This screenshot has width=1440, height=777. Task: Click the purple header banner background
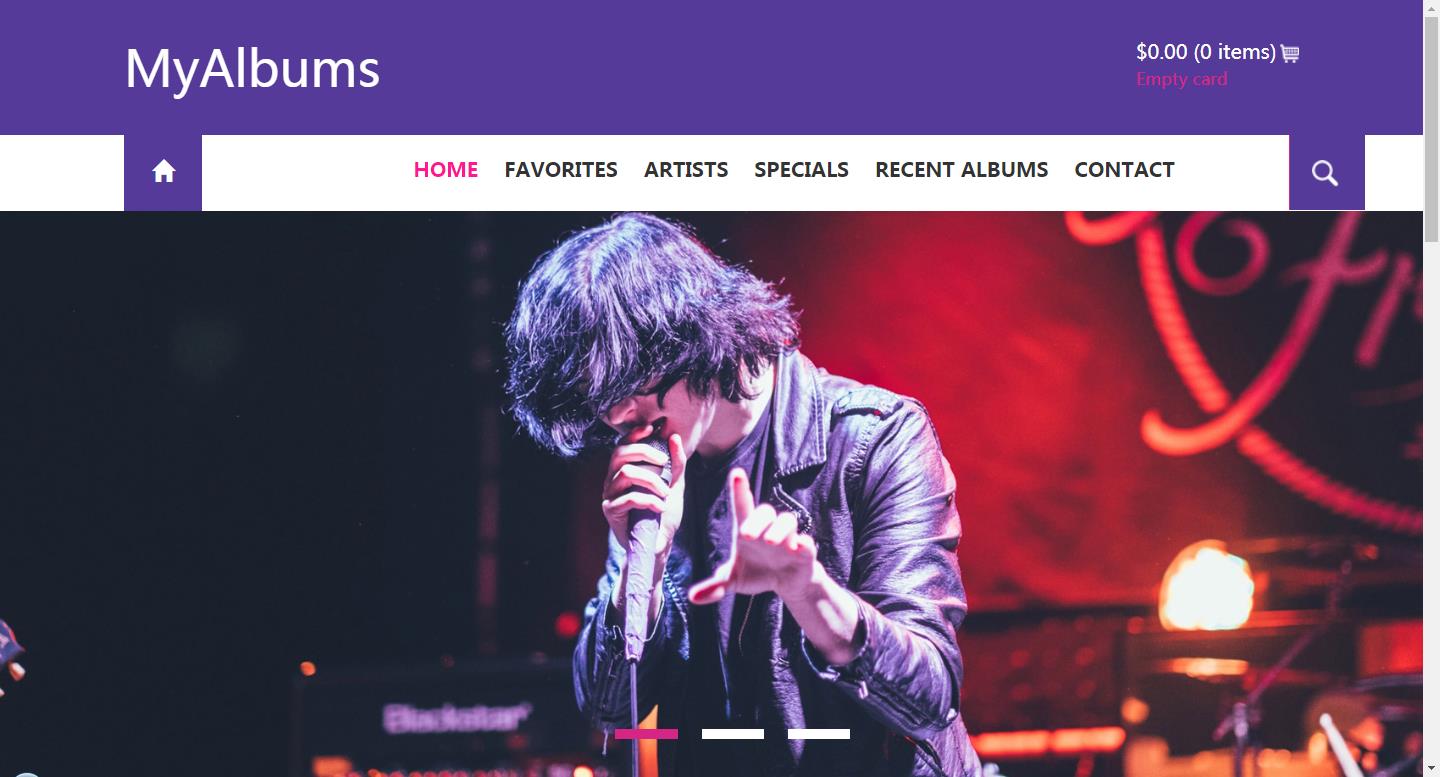(750, 67)
